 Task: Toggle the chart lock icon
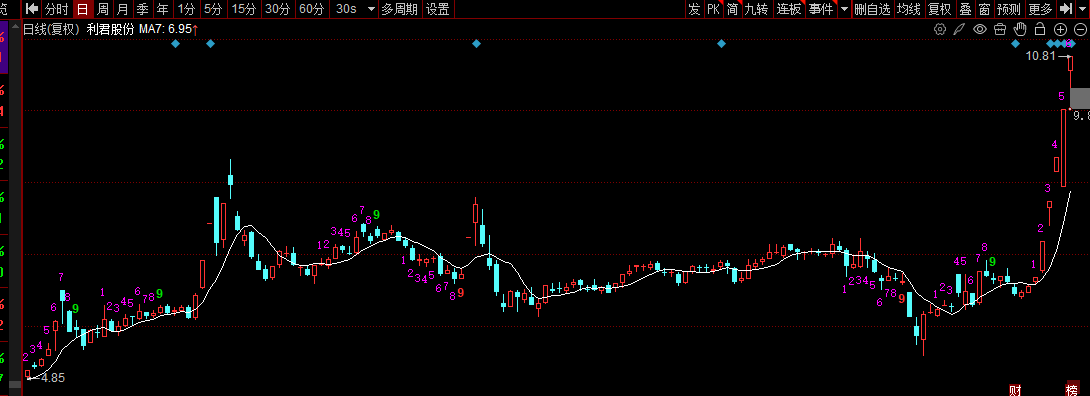click(x=1040, y=29)
